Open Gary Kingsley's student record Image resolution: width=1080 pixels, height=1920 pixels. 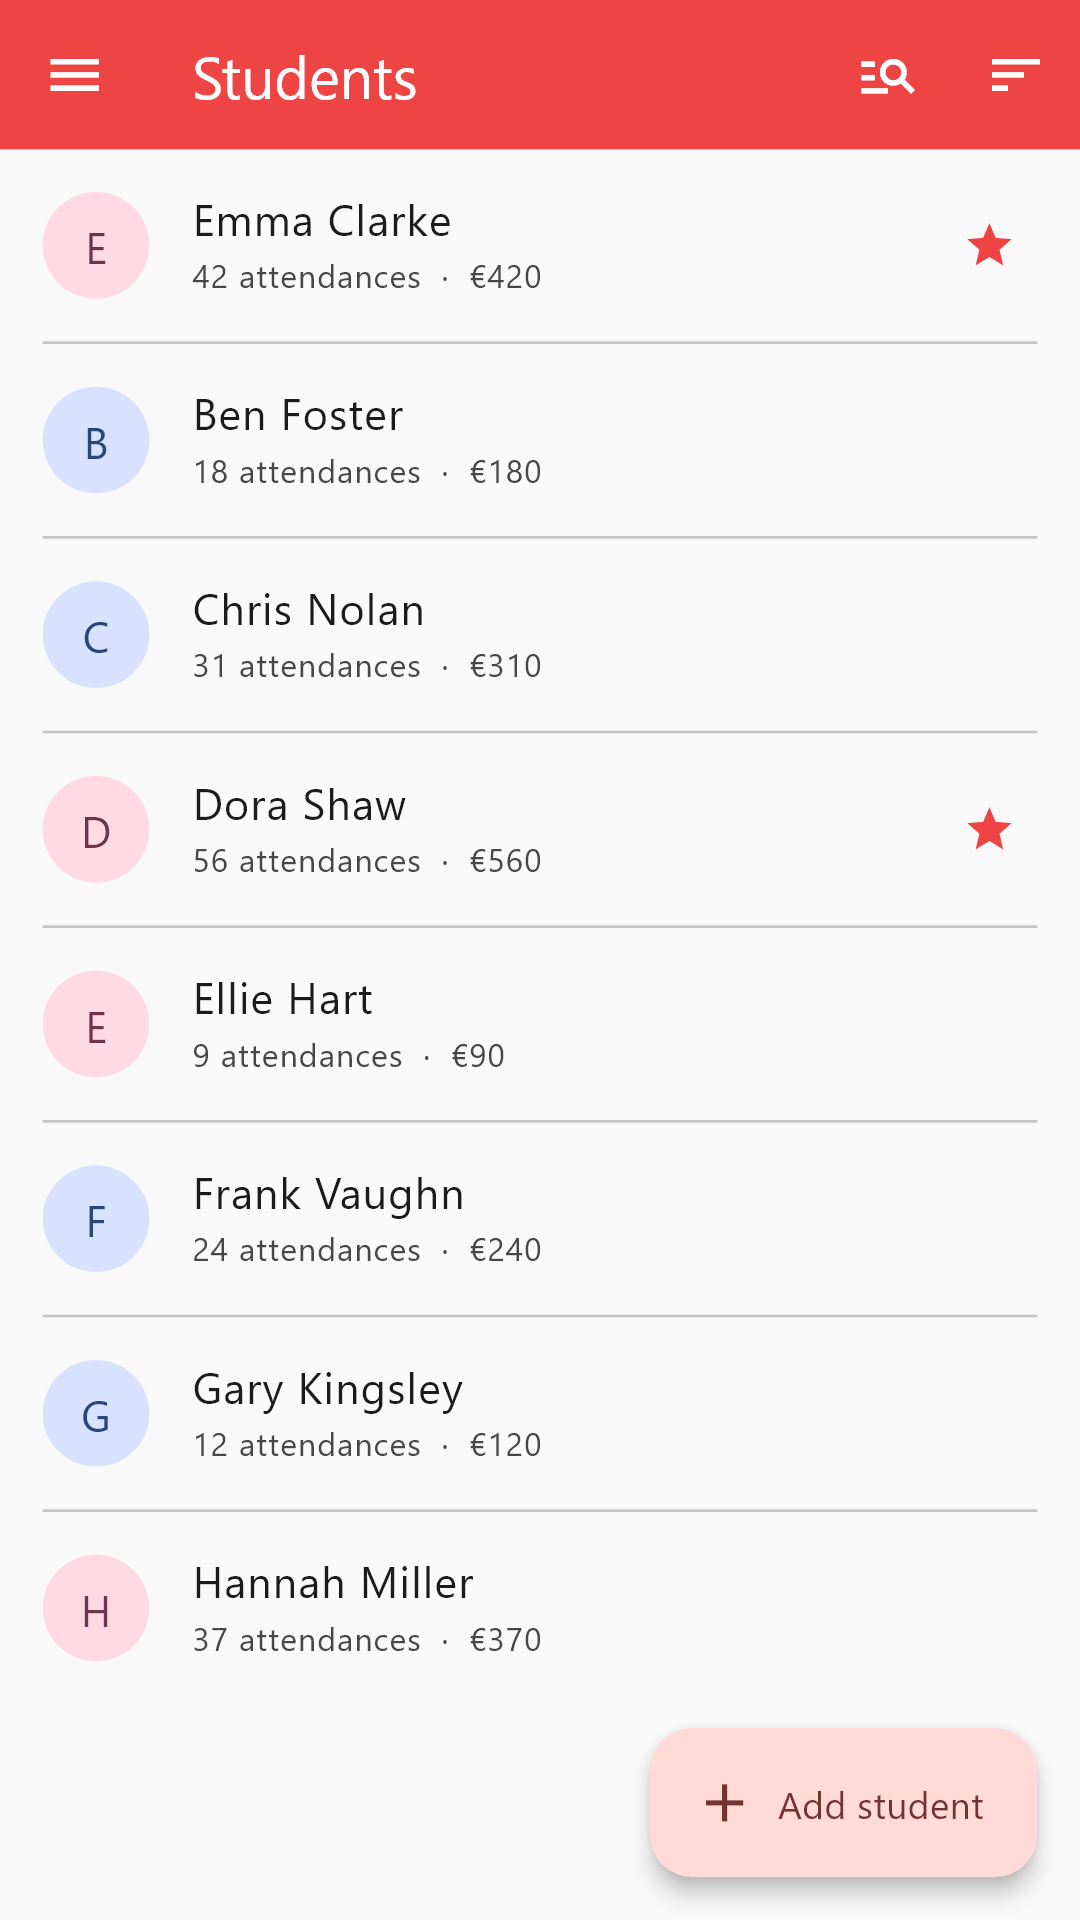[540, 1414]
